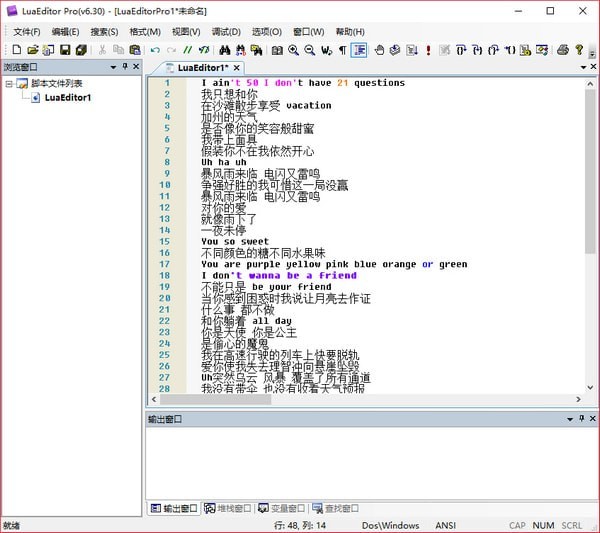Click the Undo arrow icon
Screen dimensions: 600x533
(155, 49)
